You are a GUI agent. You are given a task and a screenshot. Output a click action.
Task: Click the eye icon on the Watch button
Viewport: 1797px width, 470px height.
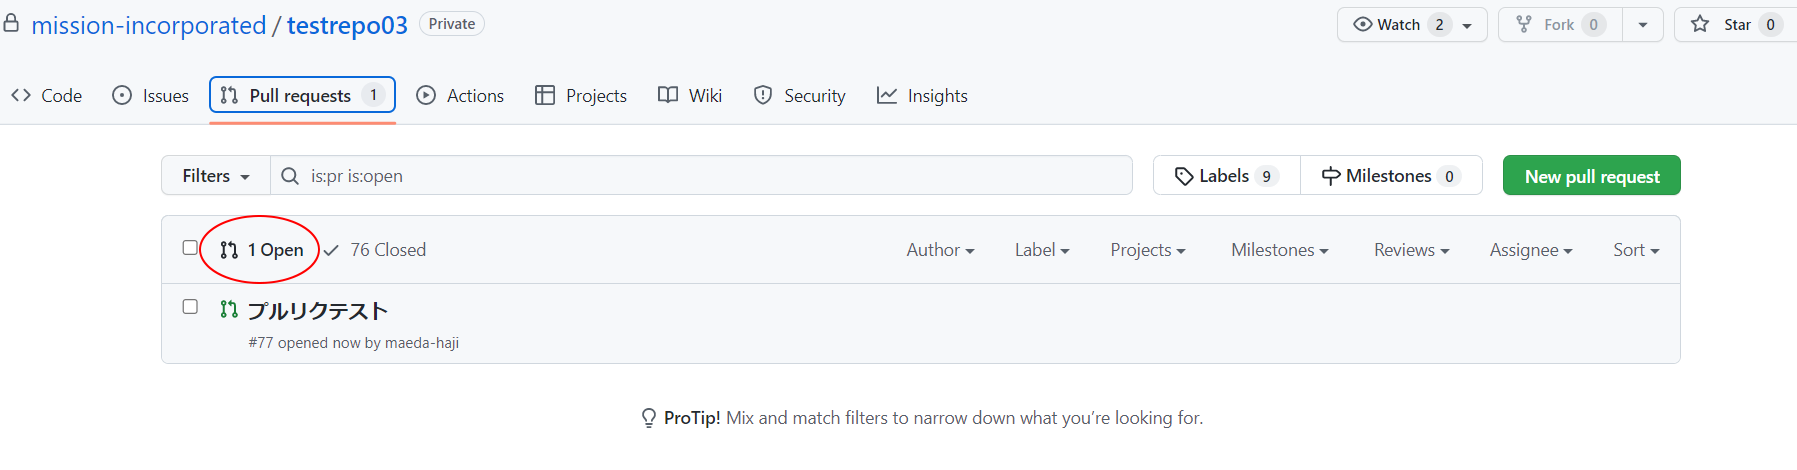tap(1362, 24)
